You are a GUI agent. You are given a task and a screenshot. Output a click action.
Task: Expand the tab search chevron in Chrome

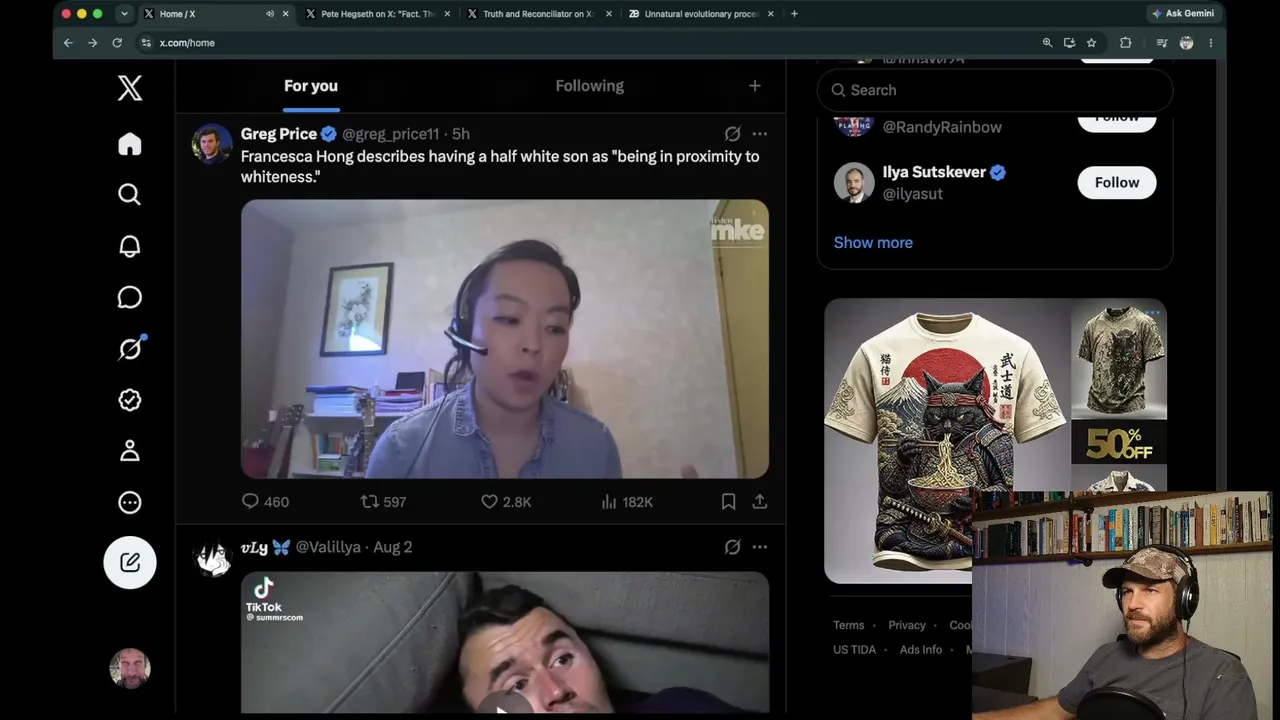(x=124, y=14)
